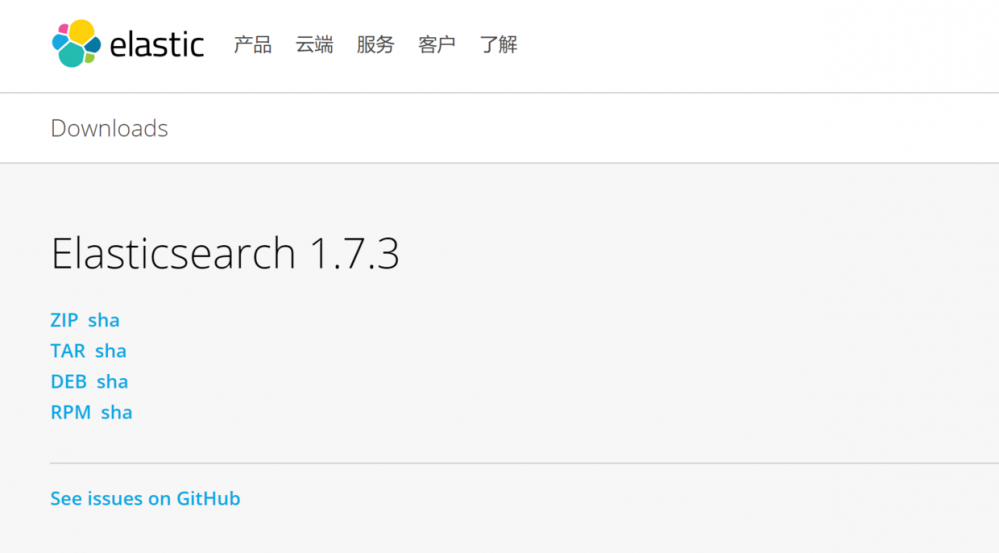Download the TAR package
The height and width of the screenshot is (553, 999).
pos(68,351)
